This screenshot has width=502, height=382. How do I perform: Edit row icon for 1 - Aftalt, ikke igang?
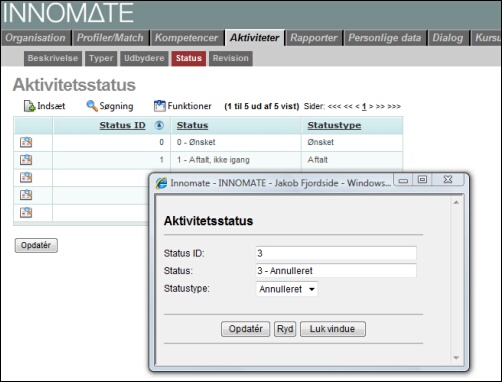point(26,160)
